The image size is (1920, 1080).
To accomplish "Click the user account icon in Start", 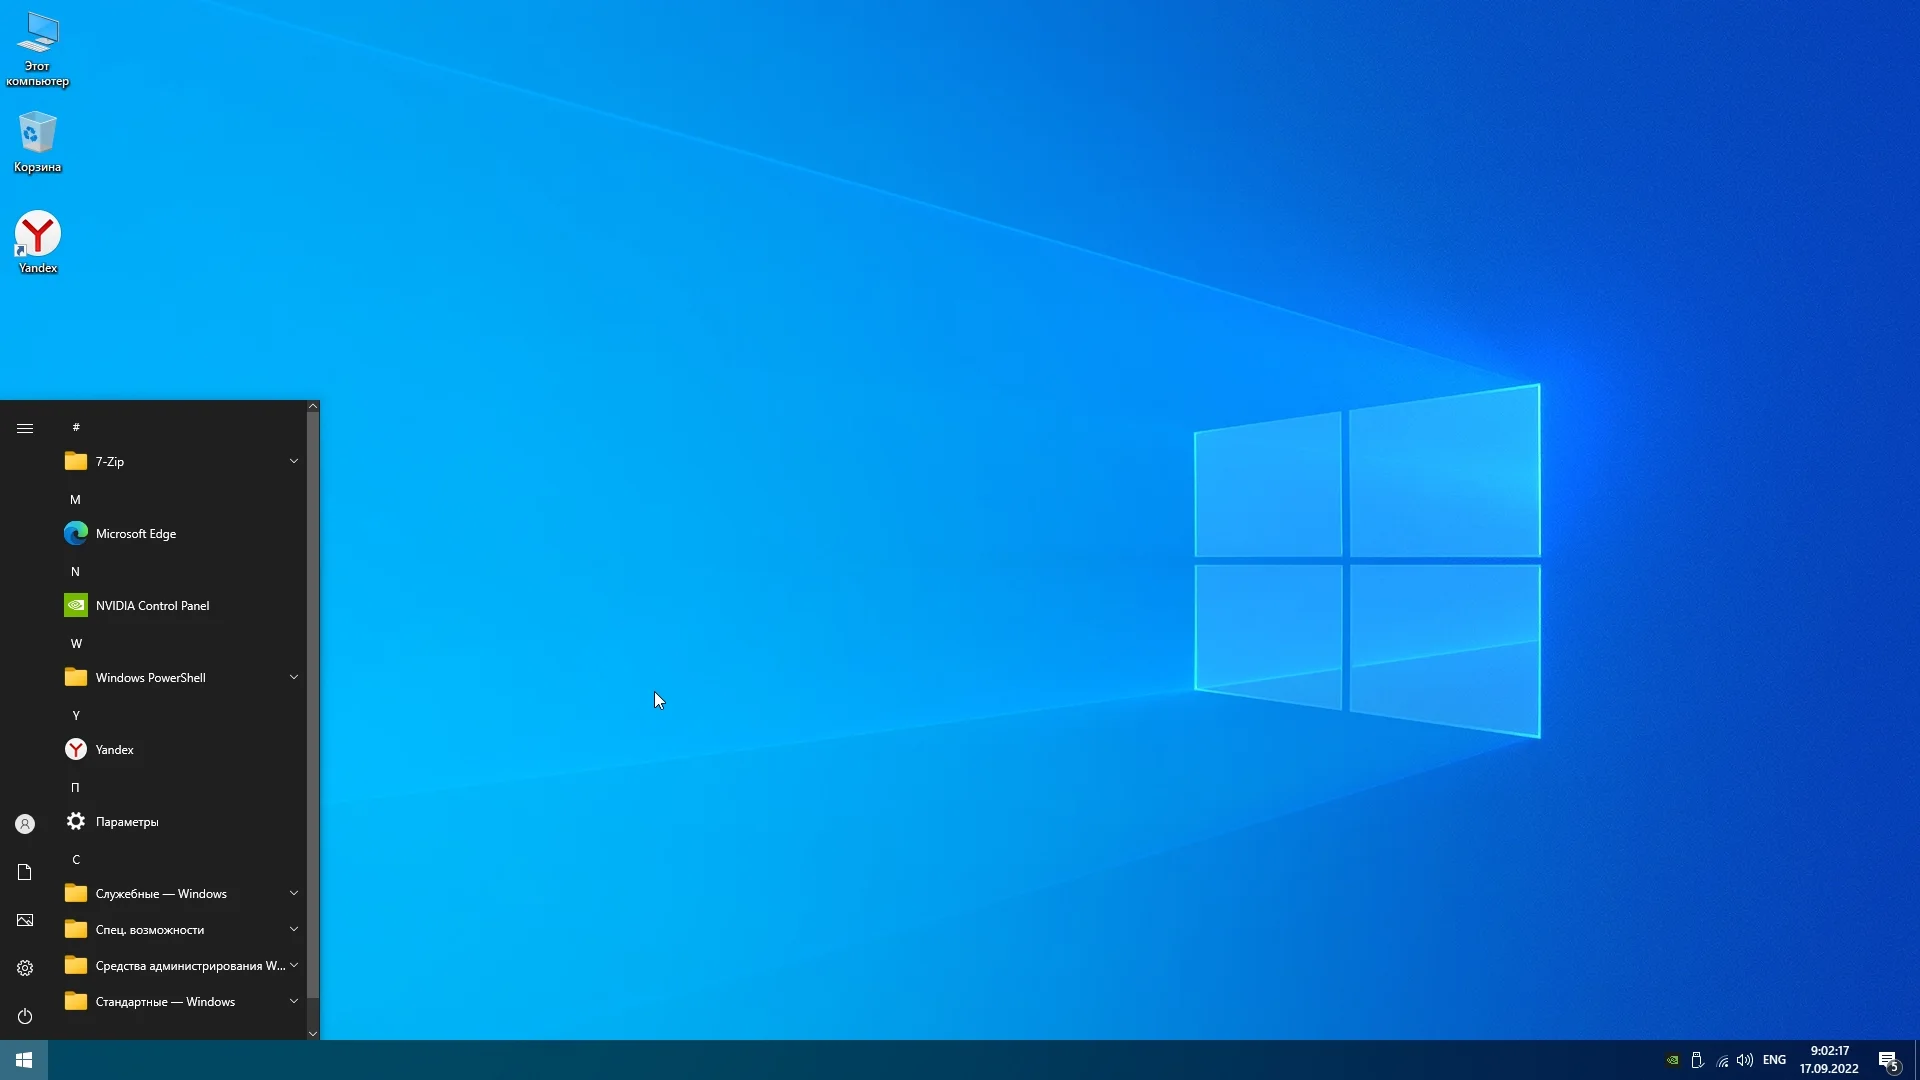I will 25,824.
